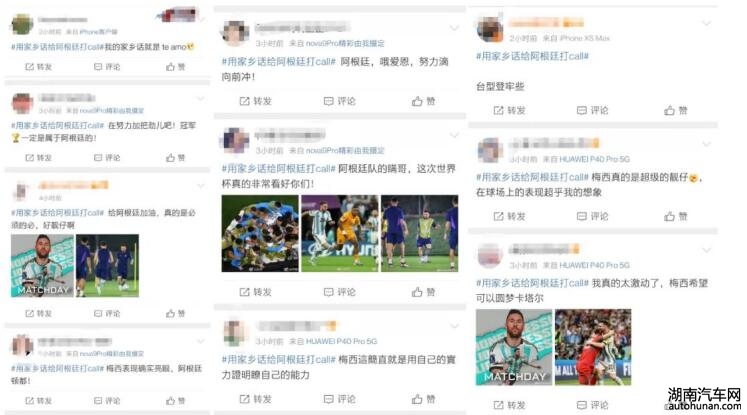Tap repost icon under 'te amo' post
The width and height of the screenshot is (747, 415).
(38, 67)
